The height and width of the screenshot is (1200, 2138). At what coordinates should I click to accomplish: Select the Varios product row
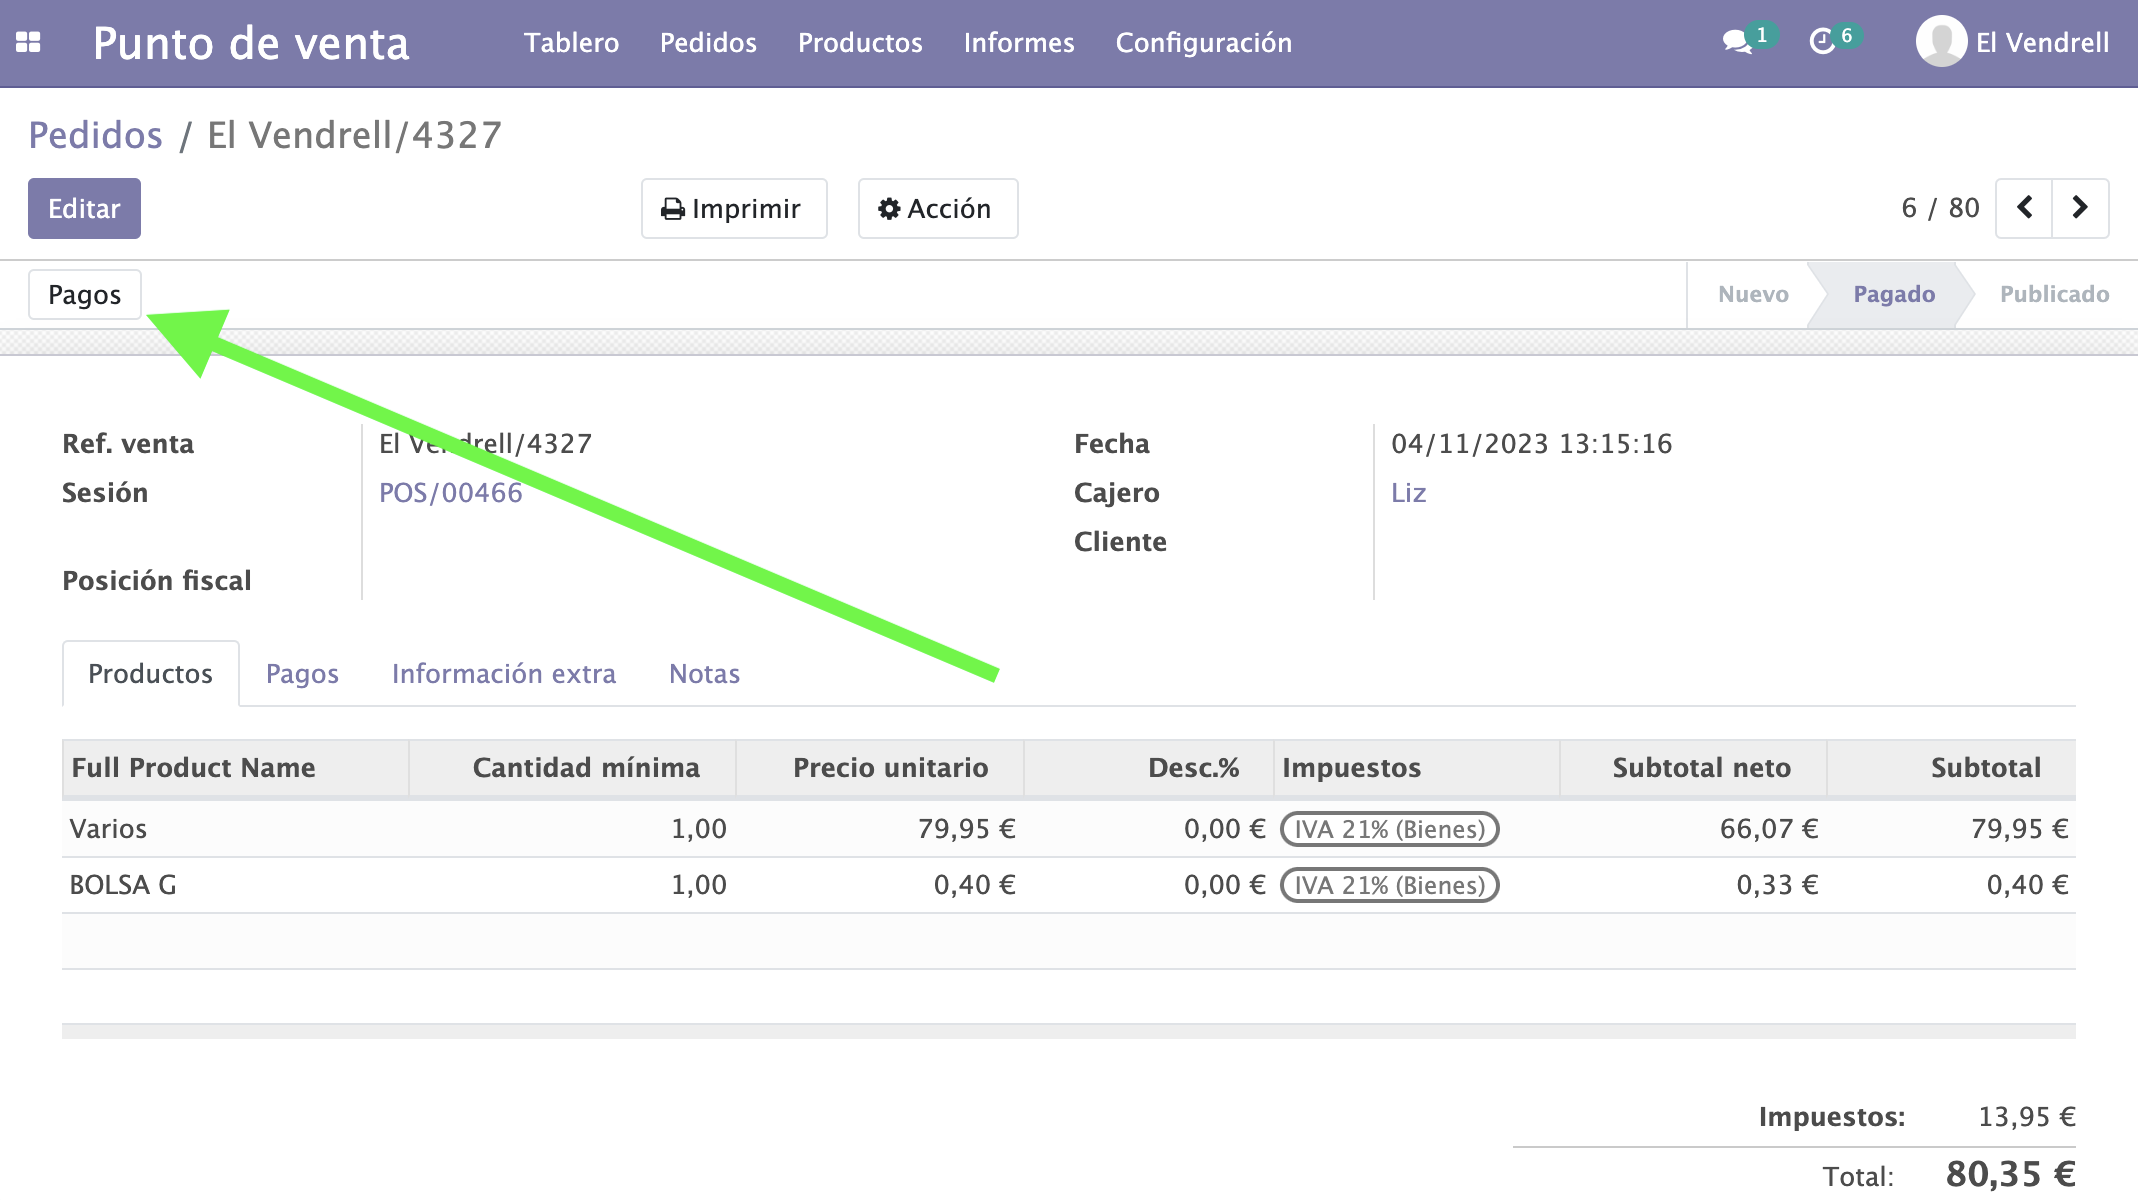click(108, 829)
